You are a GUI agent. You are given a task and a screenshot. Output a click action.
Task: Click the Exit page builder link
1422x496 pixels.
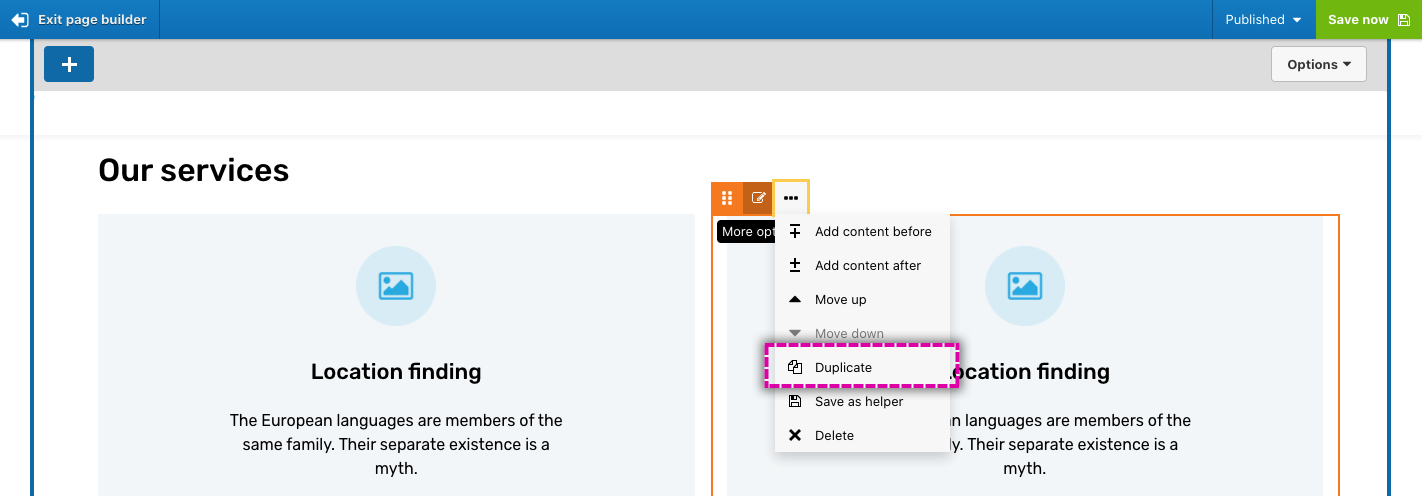(91, 20)
